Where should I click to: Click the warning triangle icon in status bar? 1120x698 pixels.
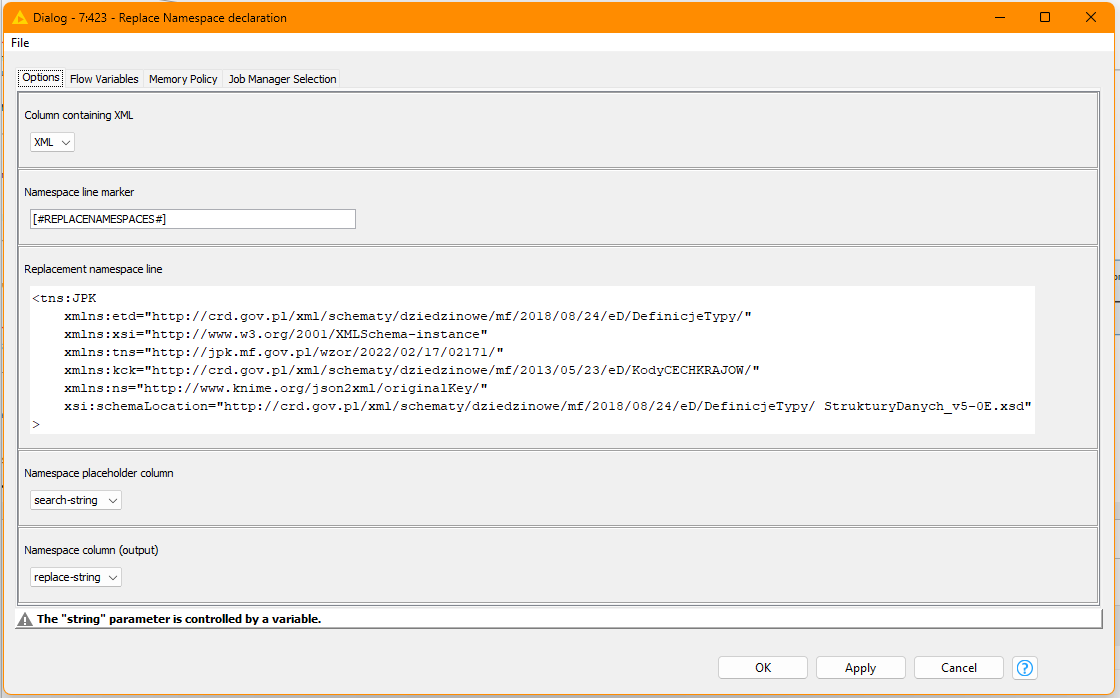[x=25, y=619]
